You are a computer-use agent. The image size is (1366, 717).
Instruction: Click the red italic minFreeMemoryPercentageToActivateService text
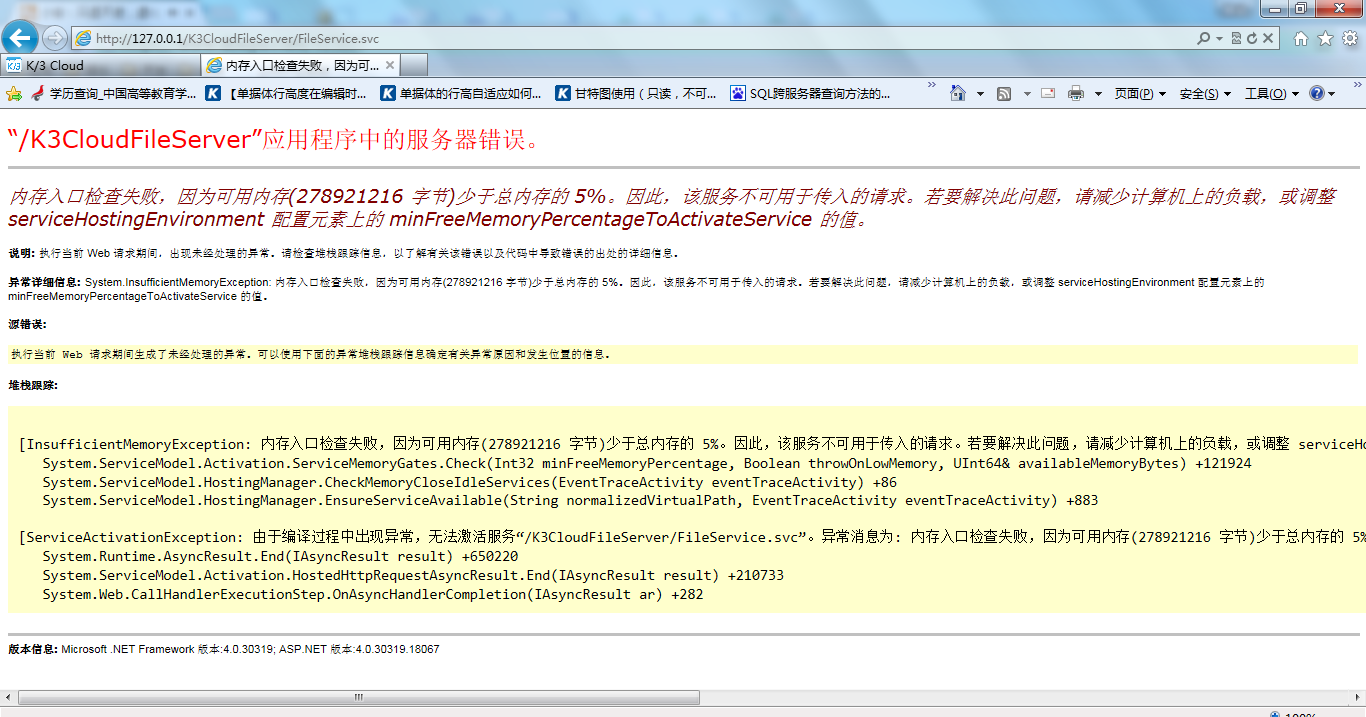pyautogui.click(x=601, y=219)
